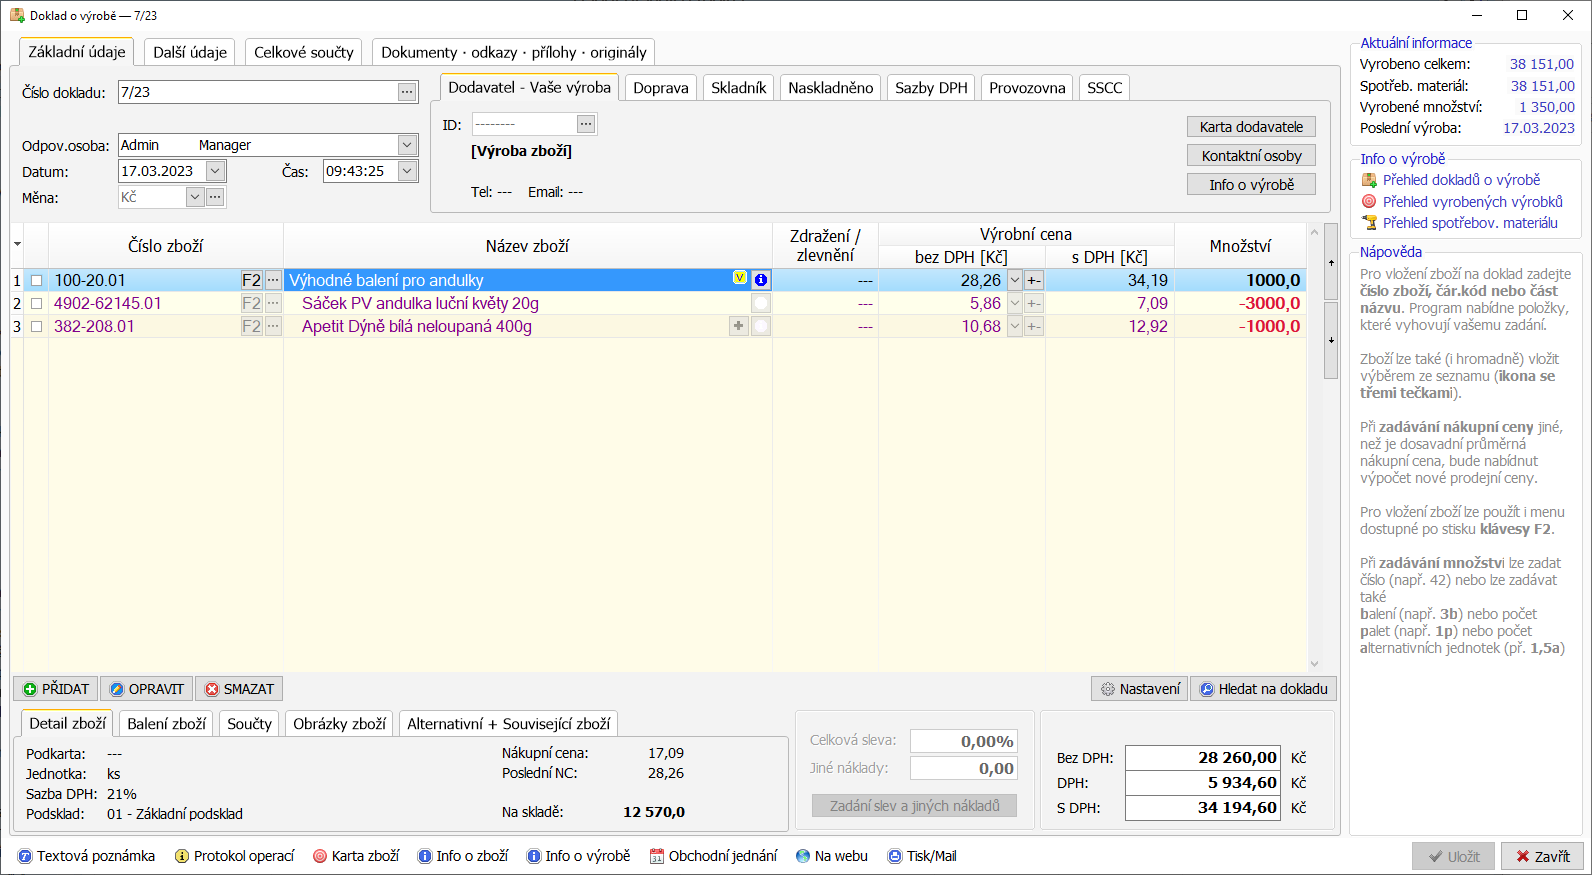
Task: Open Dokumenty · odkazy · přílohy · originály tab
Action: tap(514, 52)
